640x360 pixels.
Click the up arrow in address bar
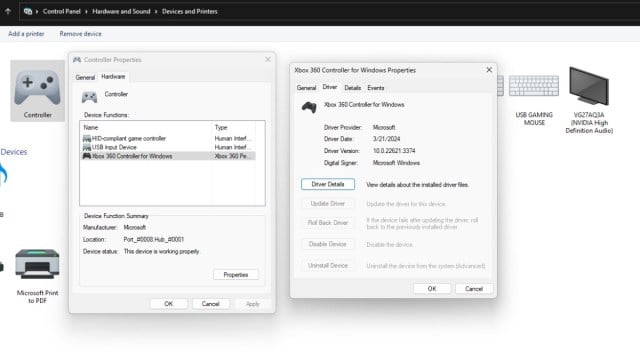[x=8, y=11]
